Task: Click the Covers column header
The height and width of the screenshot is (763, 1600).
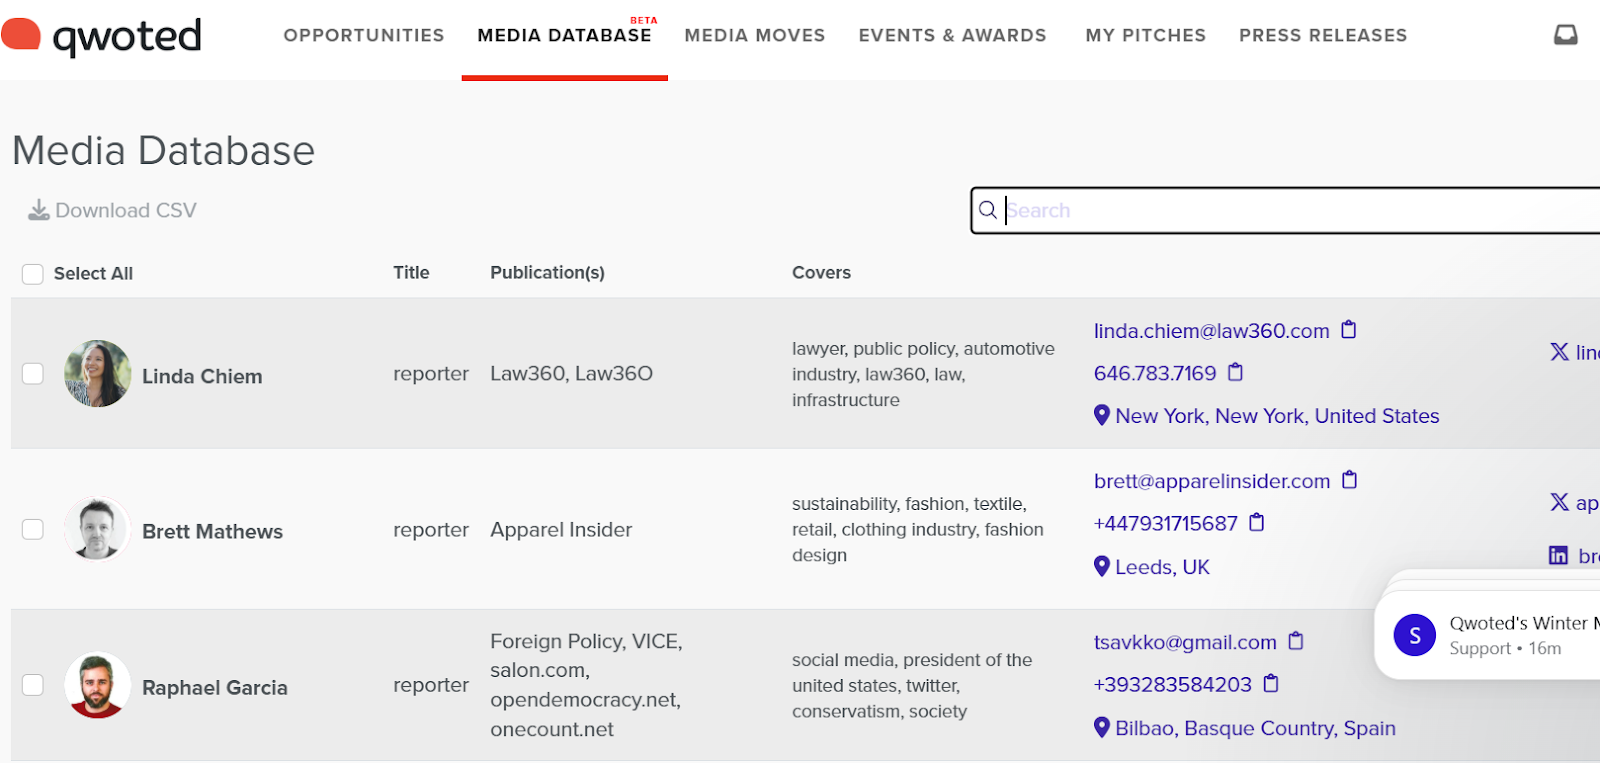Action: (x=821, y=272)
